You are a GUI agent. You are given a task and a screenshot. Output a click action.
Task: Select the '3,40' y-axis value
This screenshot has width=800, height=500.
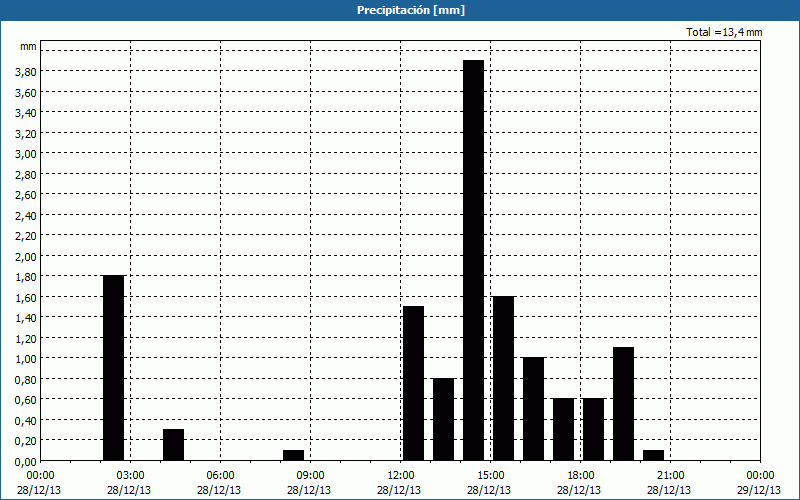[x=26, y=113]
